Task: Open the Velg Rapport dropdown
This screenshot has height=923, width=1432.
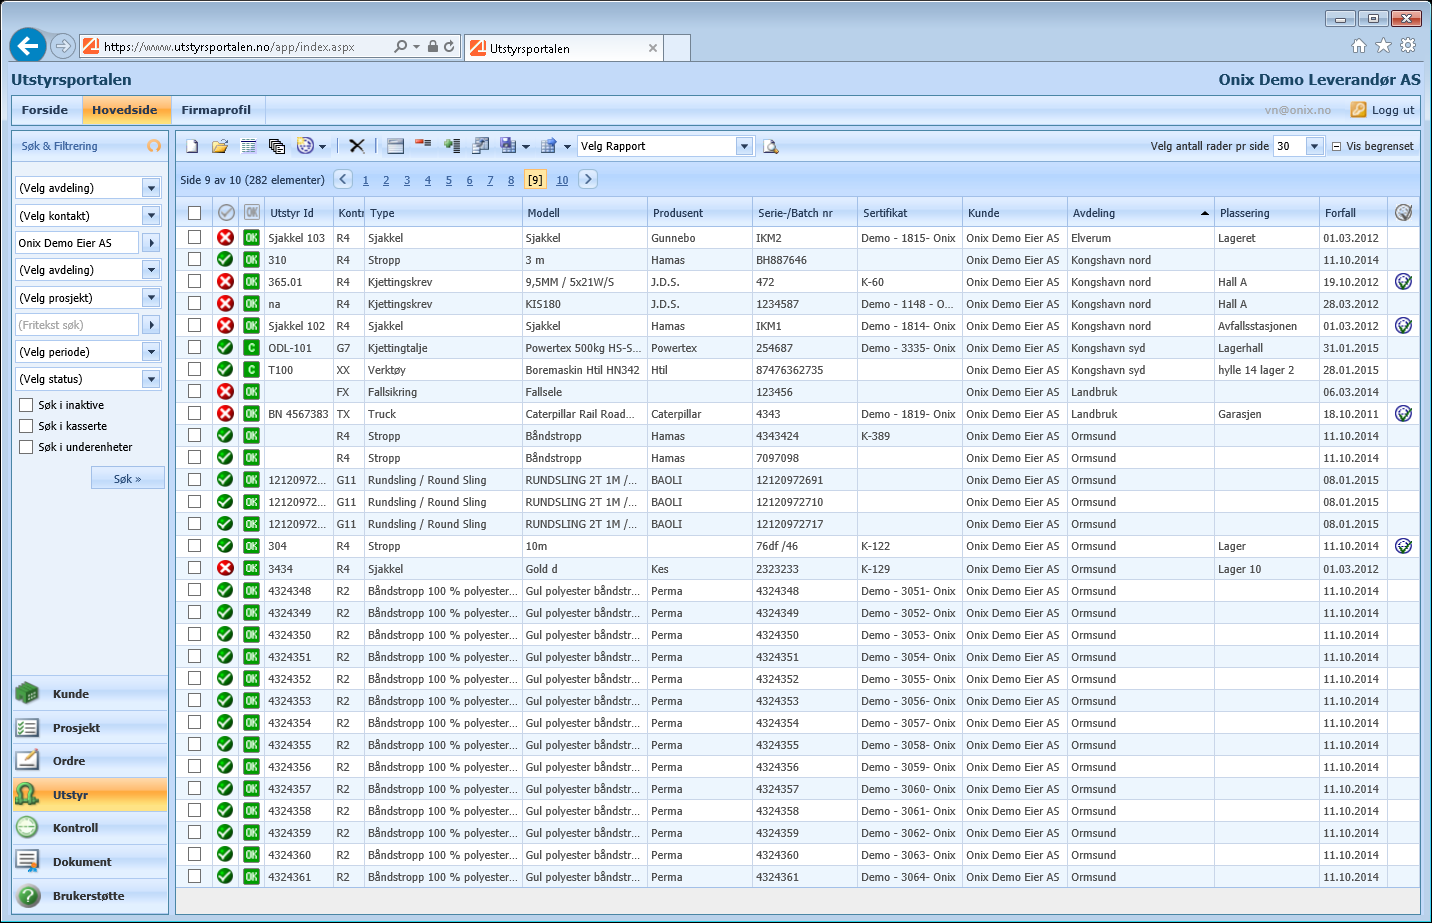Action: point(744,146)
